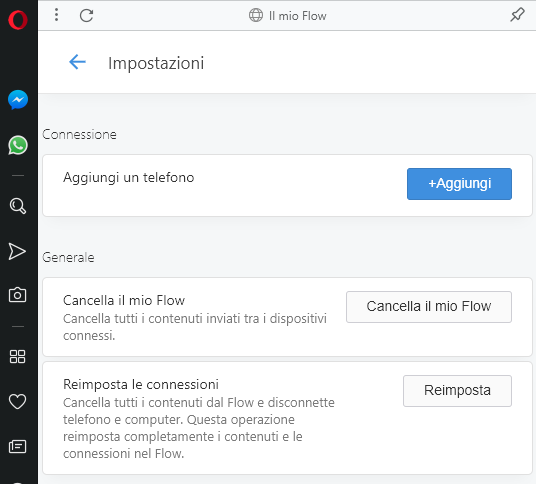Click the Reimposta button
The height and width of the screenshot is (484, 536).
(457, 391)
